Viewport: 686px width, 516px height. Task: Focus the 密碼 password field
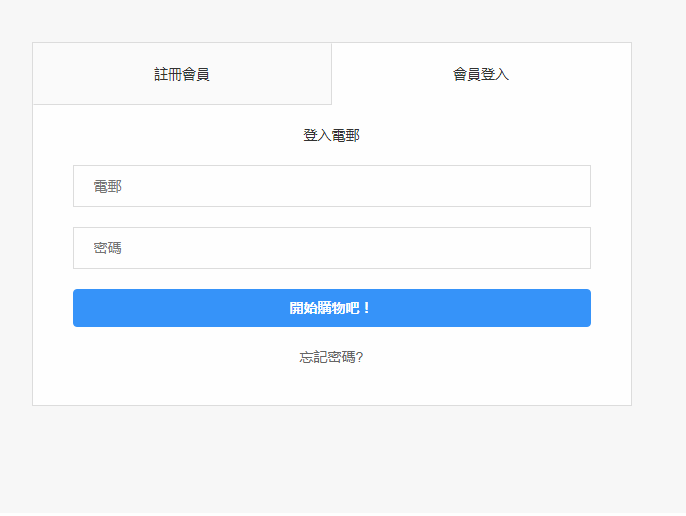click(x=331, y=248)
